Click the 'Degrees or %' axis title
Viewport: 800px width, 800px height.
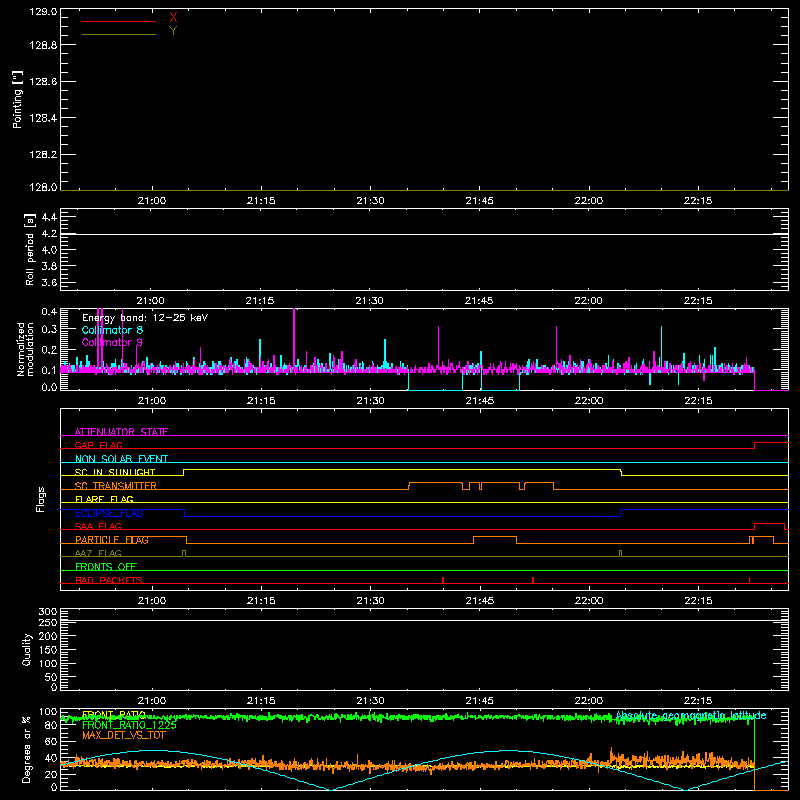click(26, 749)
